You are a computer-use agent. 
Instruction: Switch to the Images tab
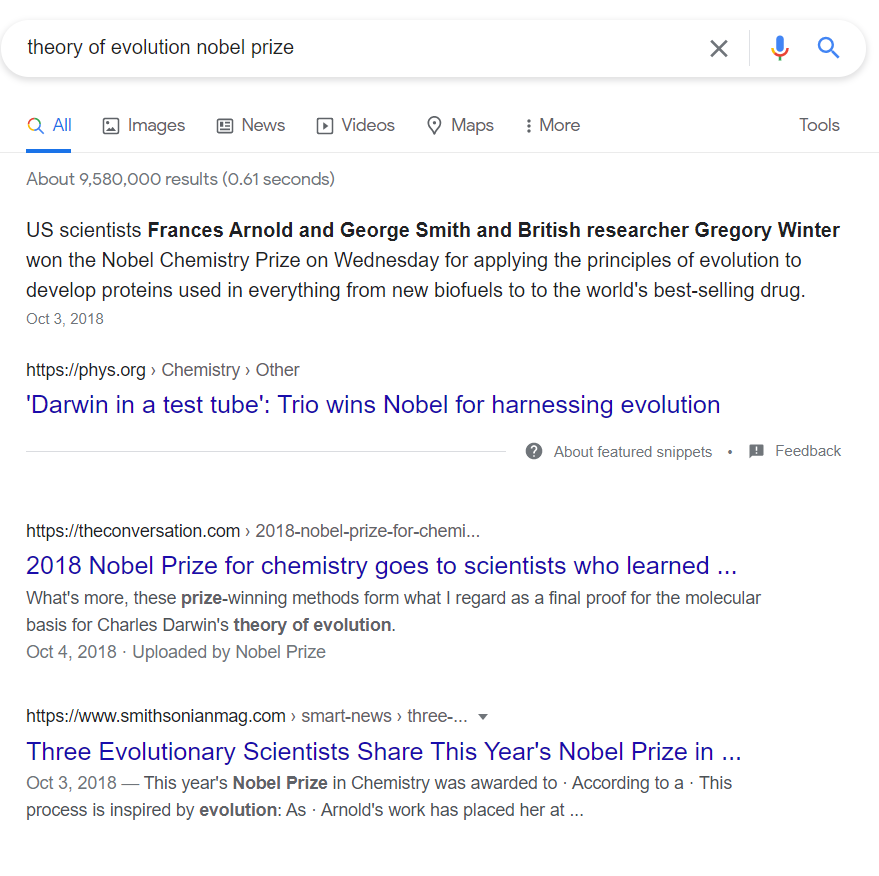(144, 126)
